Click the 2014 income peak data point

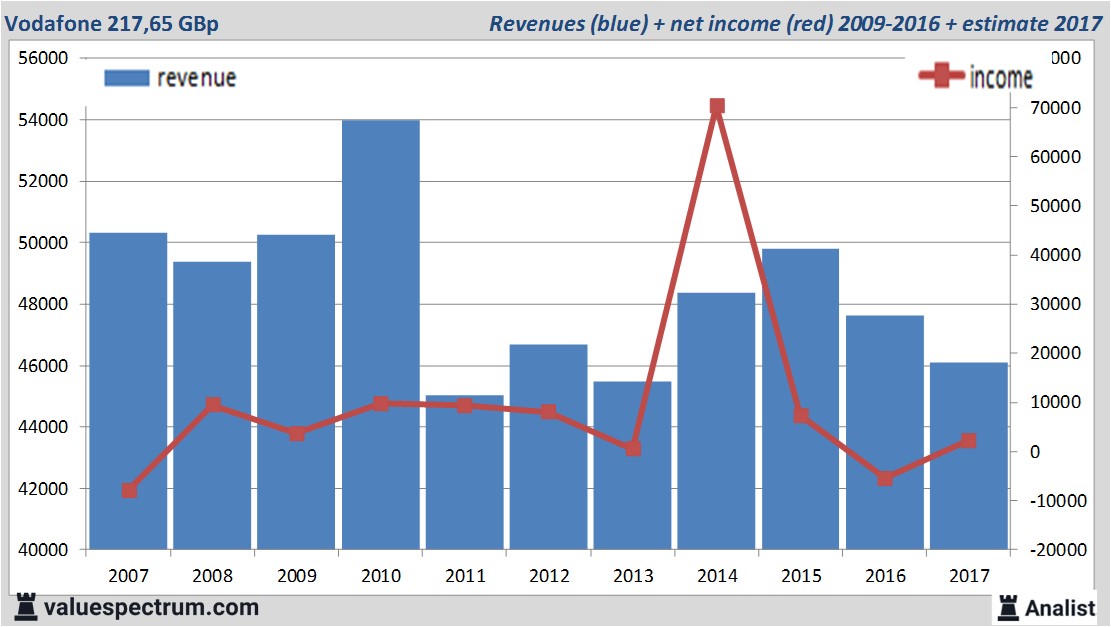pos(717,106)
